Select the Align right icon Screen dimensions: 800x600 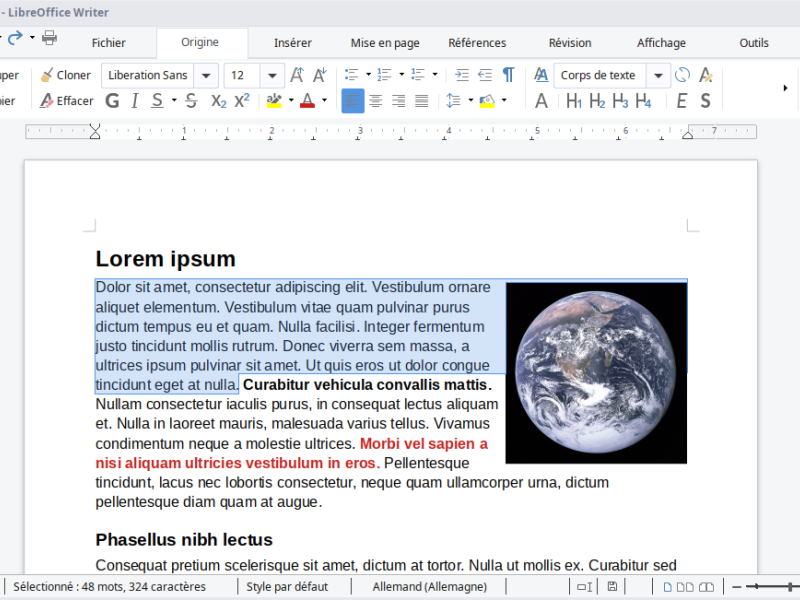coord(398,101)
